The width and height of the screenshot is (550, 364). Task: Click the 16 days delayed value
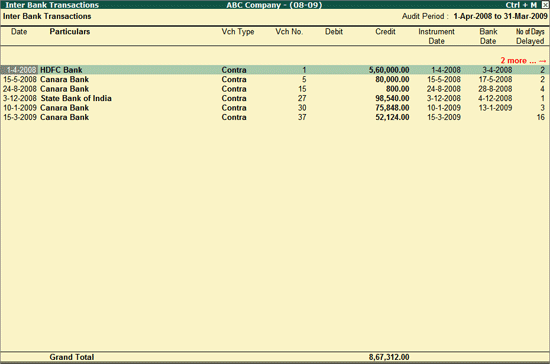tap(541, 117)
